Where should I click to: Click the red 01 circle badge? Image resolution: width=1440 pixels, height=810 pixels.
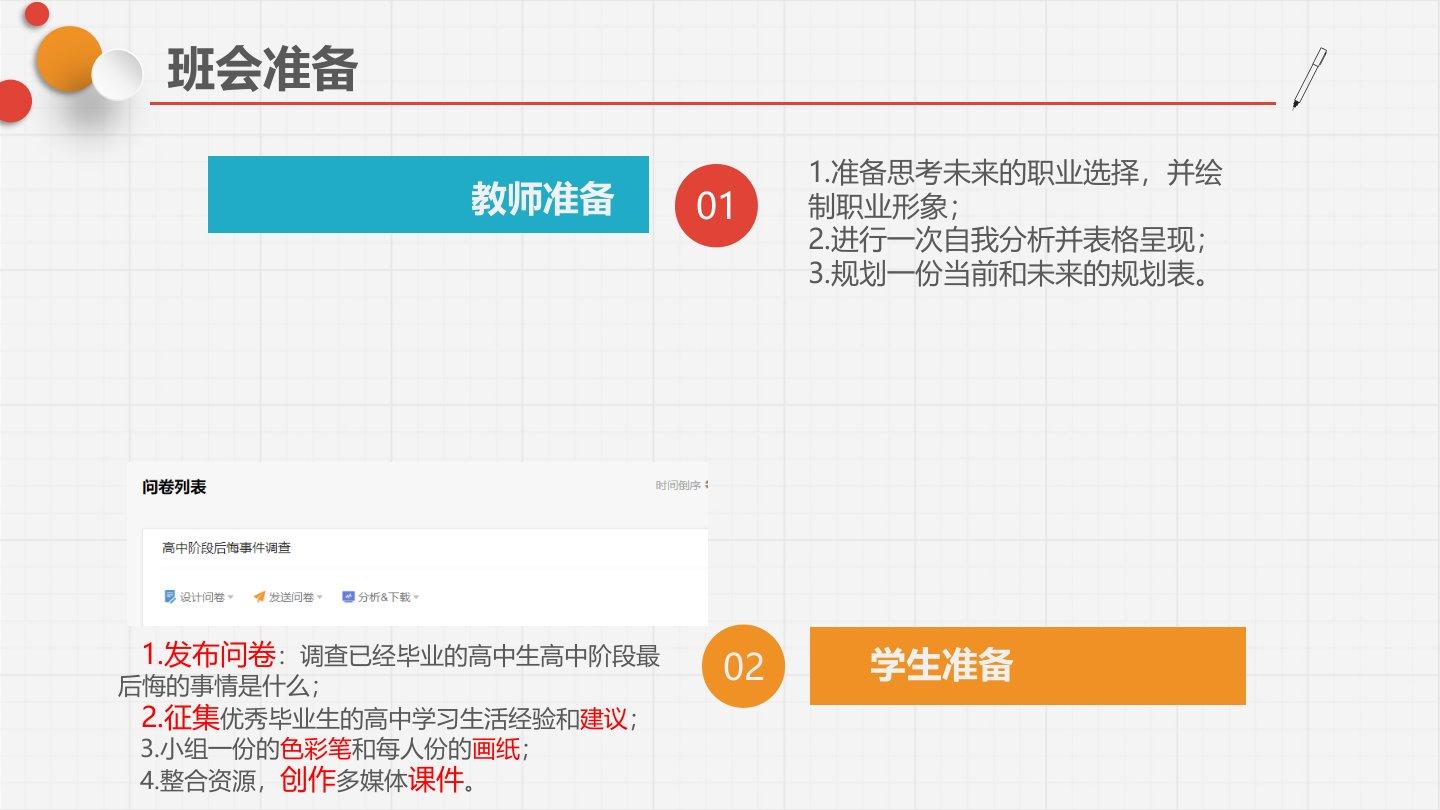(716, 206)
